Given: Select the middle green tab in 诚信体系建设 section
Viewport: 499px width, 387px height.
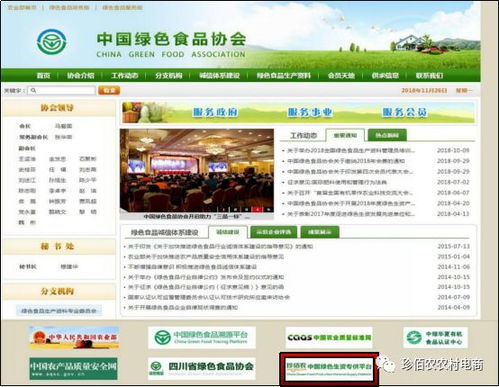Looking at the screenshot, I should point(274,232).
